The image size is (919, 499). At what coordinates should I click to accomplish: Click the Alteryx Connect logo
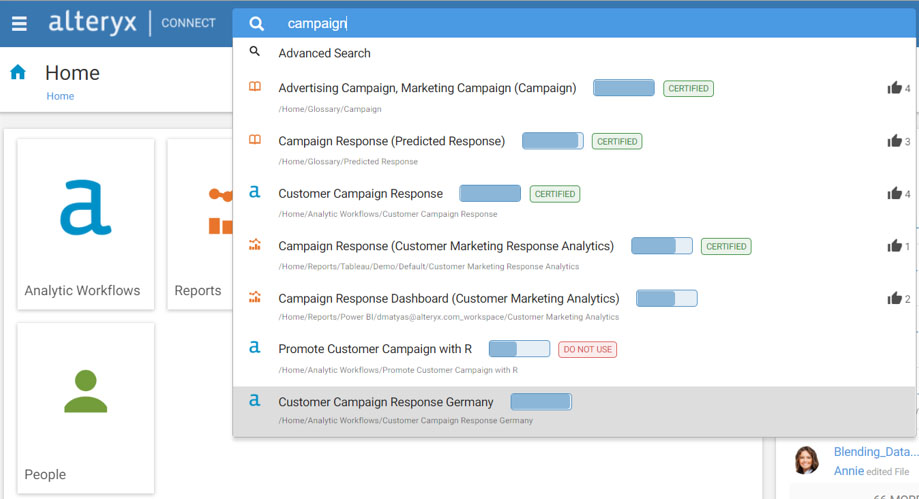tap(132, 23)
